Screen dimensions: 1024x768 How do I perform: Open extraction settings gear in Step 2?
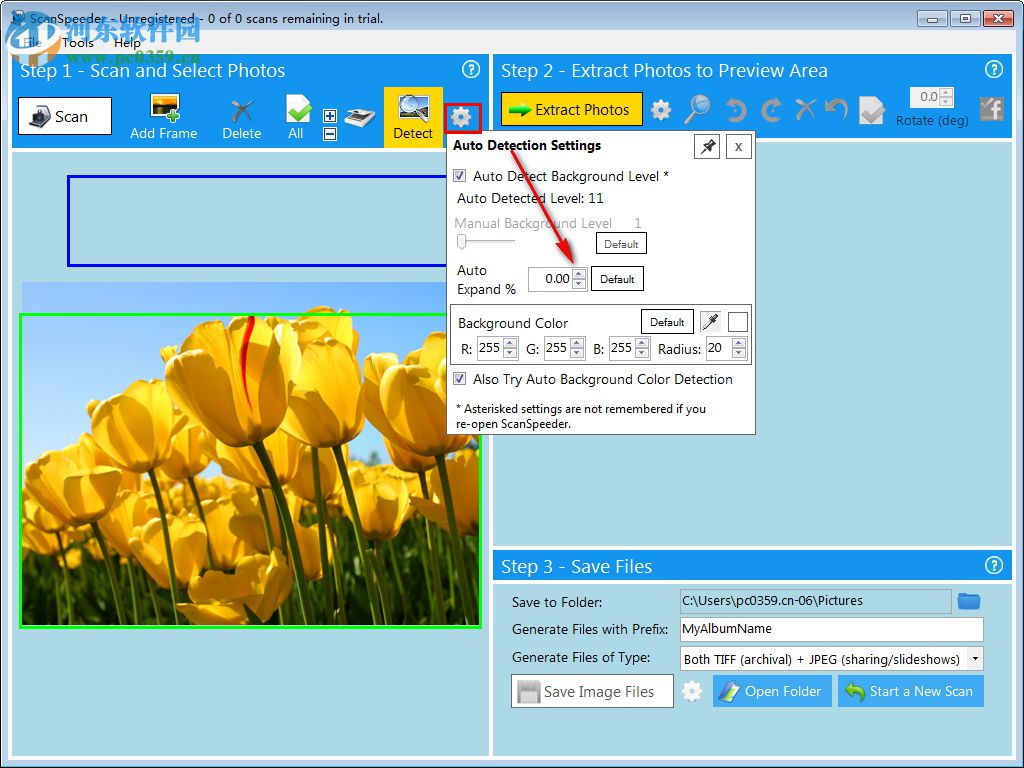coord(661,110)
